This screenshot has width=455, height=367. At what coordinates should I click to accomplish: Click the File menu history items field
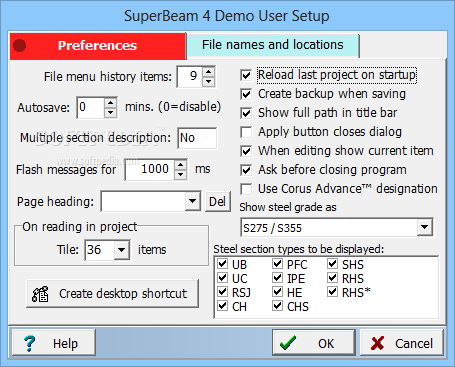(x=190, y=77)
